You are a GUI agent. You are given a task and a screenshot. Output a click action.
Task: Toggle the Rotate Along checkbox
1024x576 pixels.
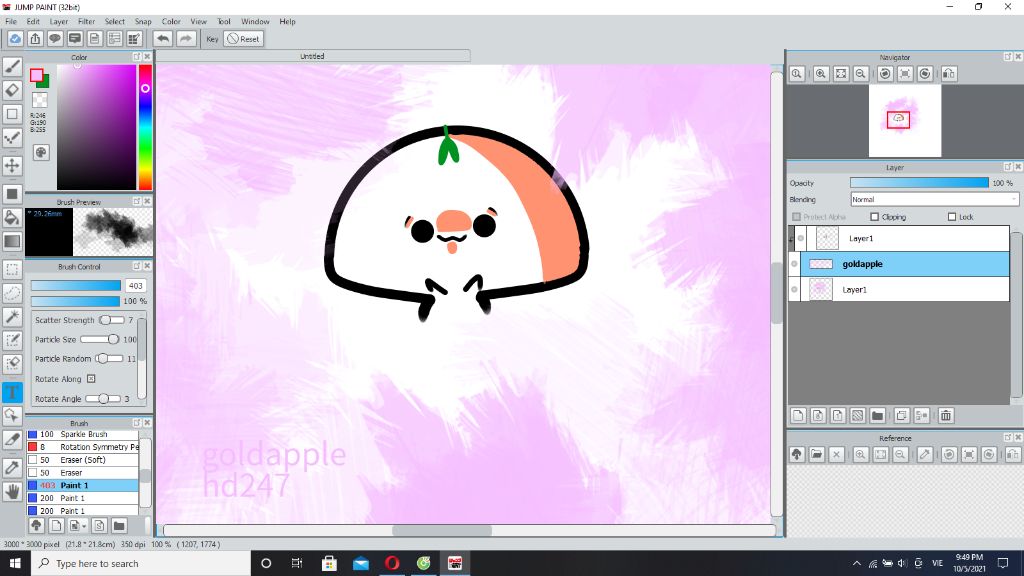pyautogui.click(x=91, y=379)
